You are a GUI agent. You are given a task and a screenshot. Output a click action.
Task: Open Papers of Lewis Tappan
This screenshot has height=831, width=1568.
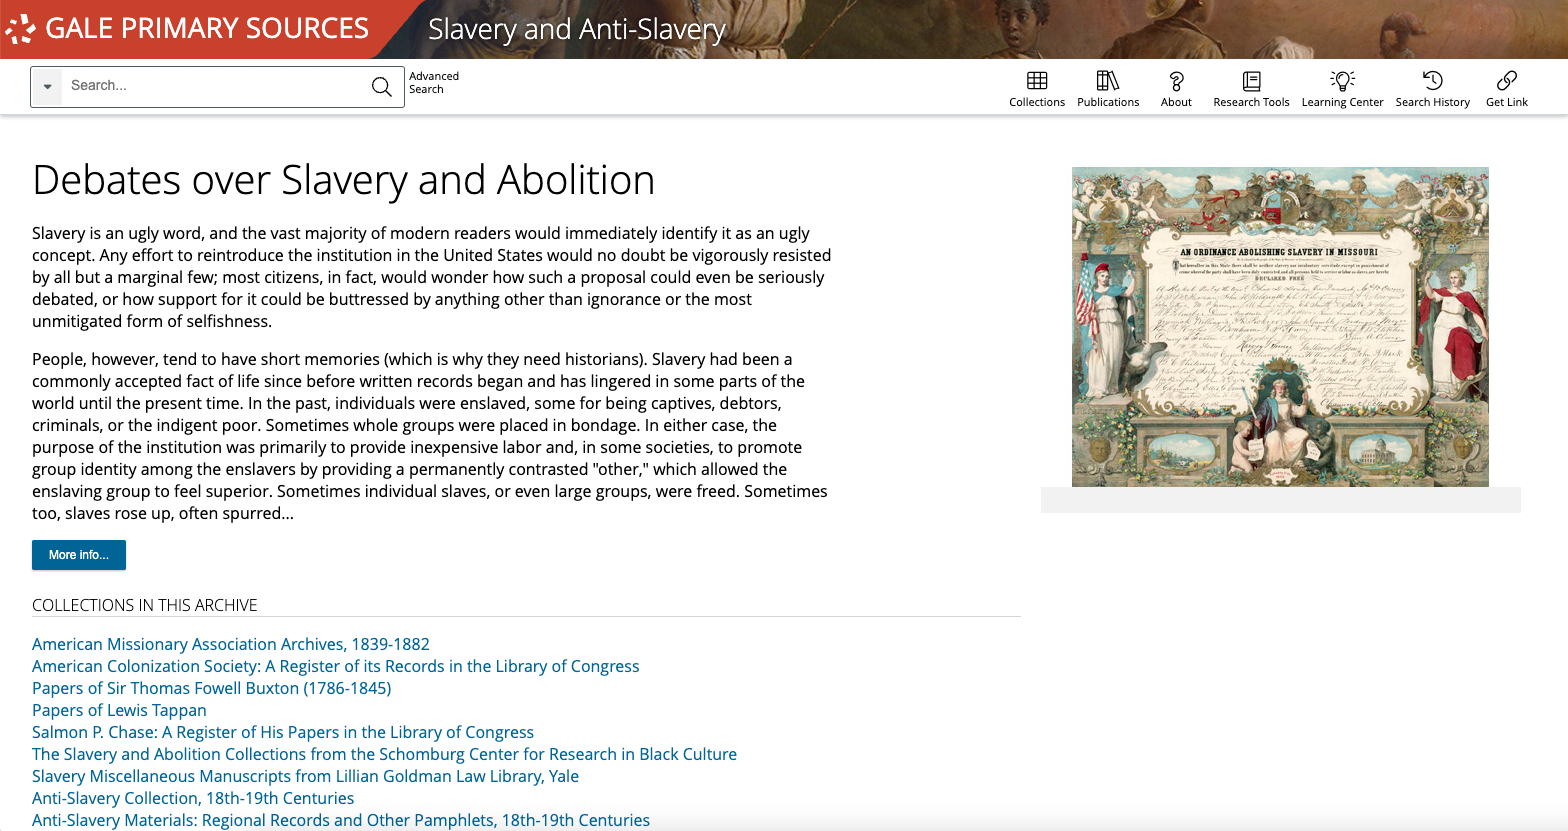click(119, 710)
